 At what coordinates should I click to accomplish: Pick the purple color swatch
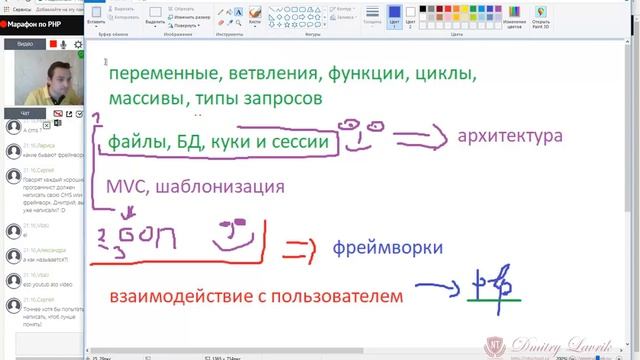pyautogui.click(x=498, y=9)
